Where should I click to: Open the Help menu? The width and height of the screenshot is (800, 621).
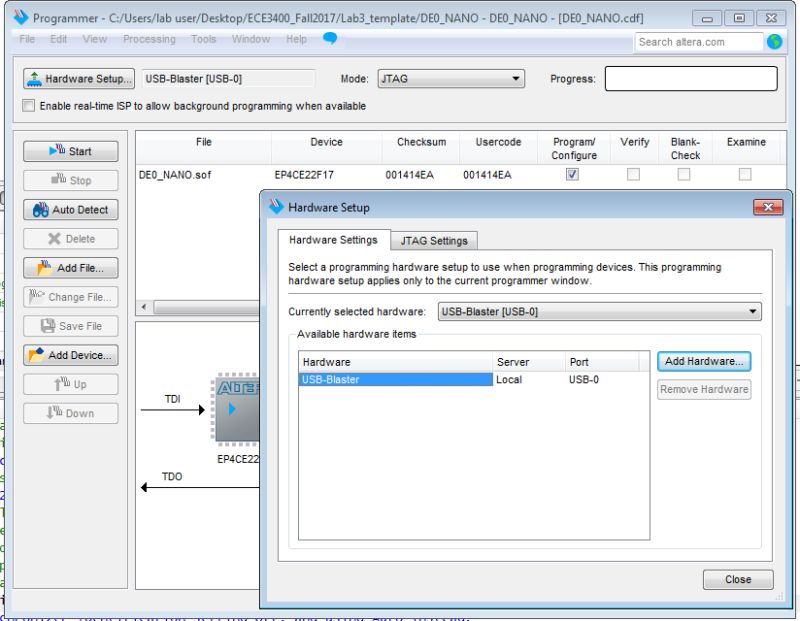pos(296,39)
